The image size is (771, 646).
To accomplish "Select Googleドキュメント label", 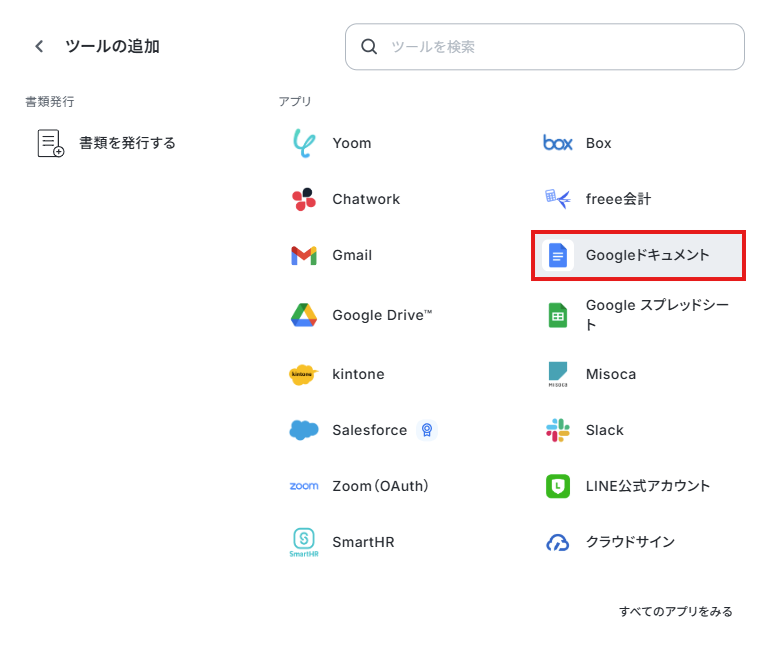I will (x=647, y=255).
